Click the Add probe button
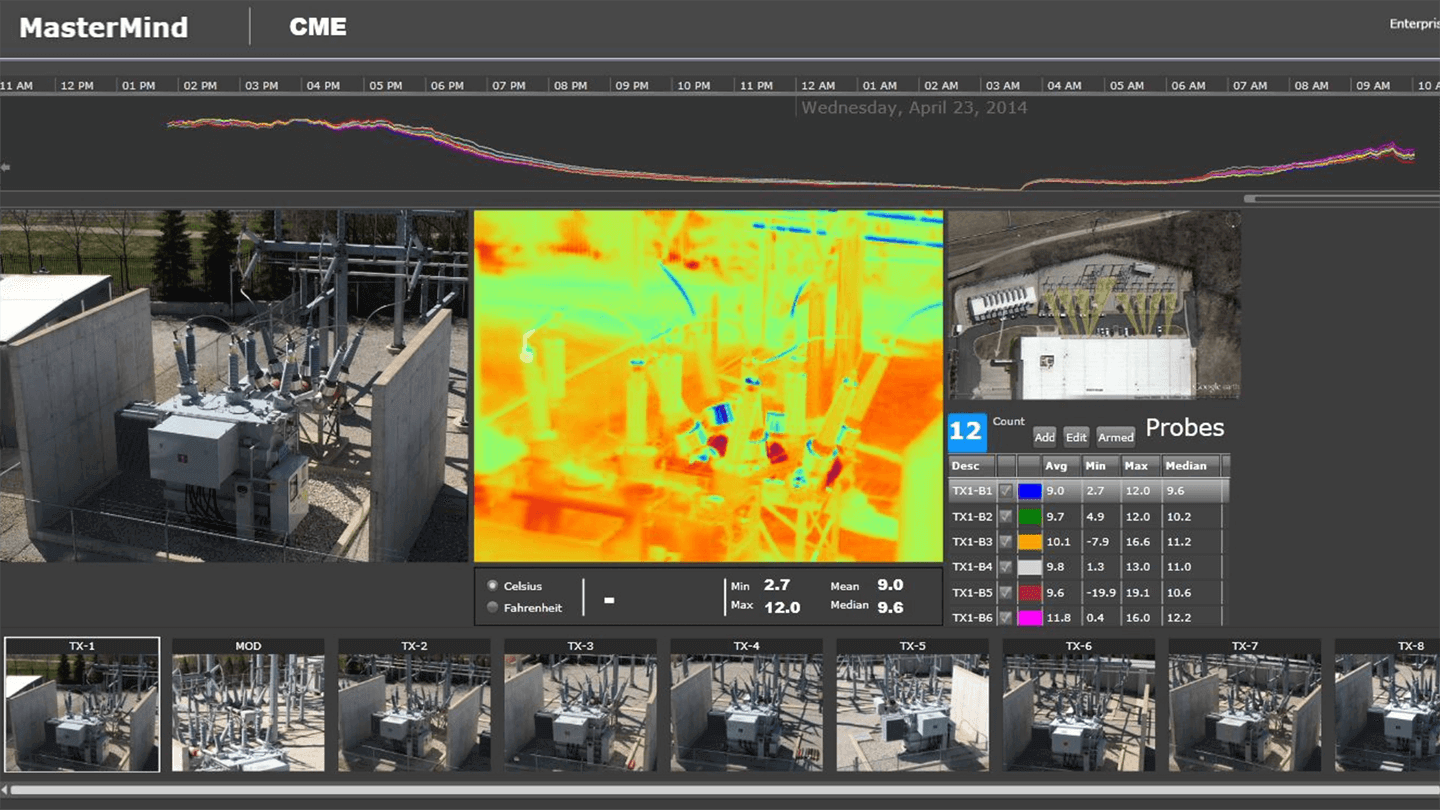Screen dimensions: 1440x810 [1044, 437]
